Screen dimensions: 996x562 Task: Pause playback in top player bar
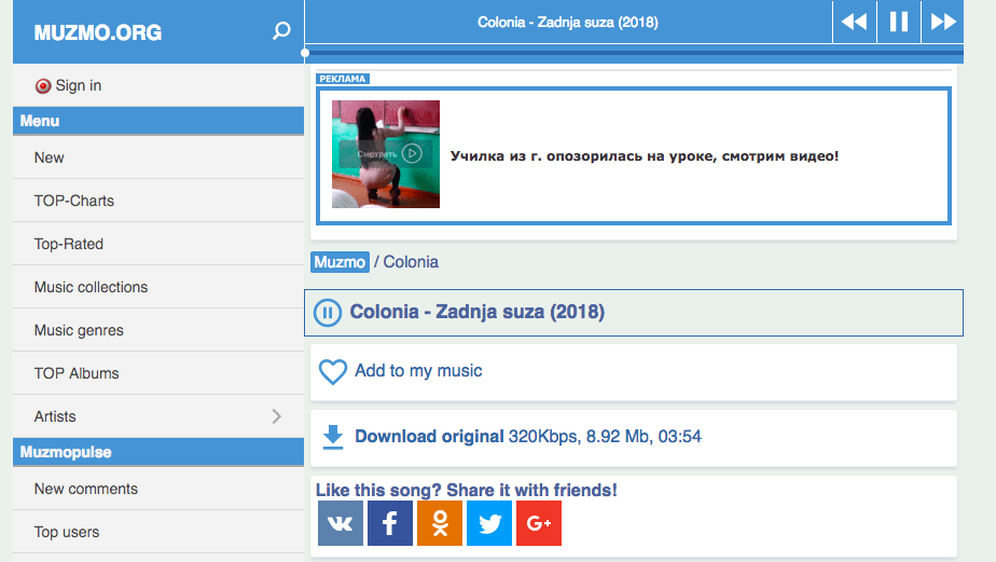point(899,22)
